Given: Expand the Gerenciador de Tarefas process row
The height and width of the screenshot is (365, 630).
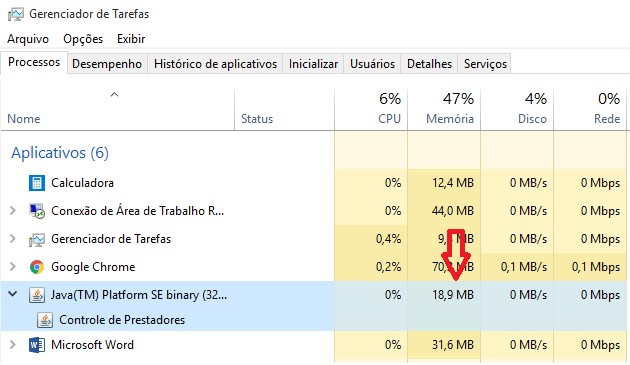Looking at the screenshot, I should [x=12, y=238].
